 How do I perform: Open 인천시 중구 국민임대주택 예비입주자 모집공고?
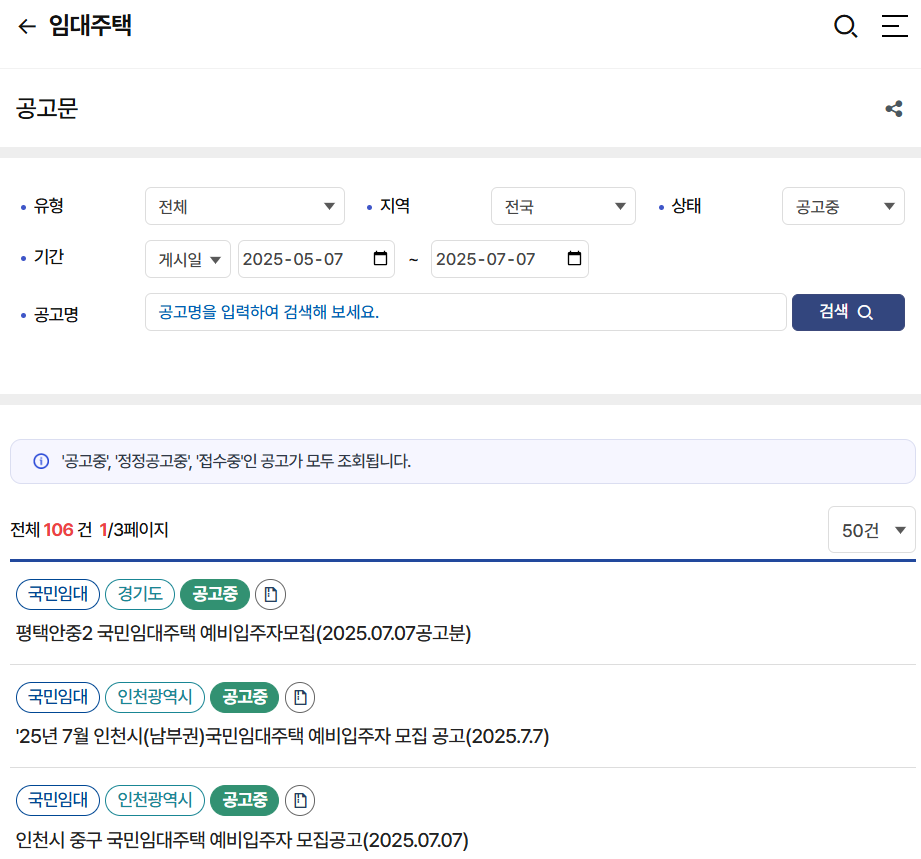click(242, 840)
